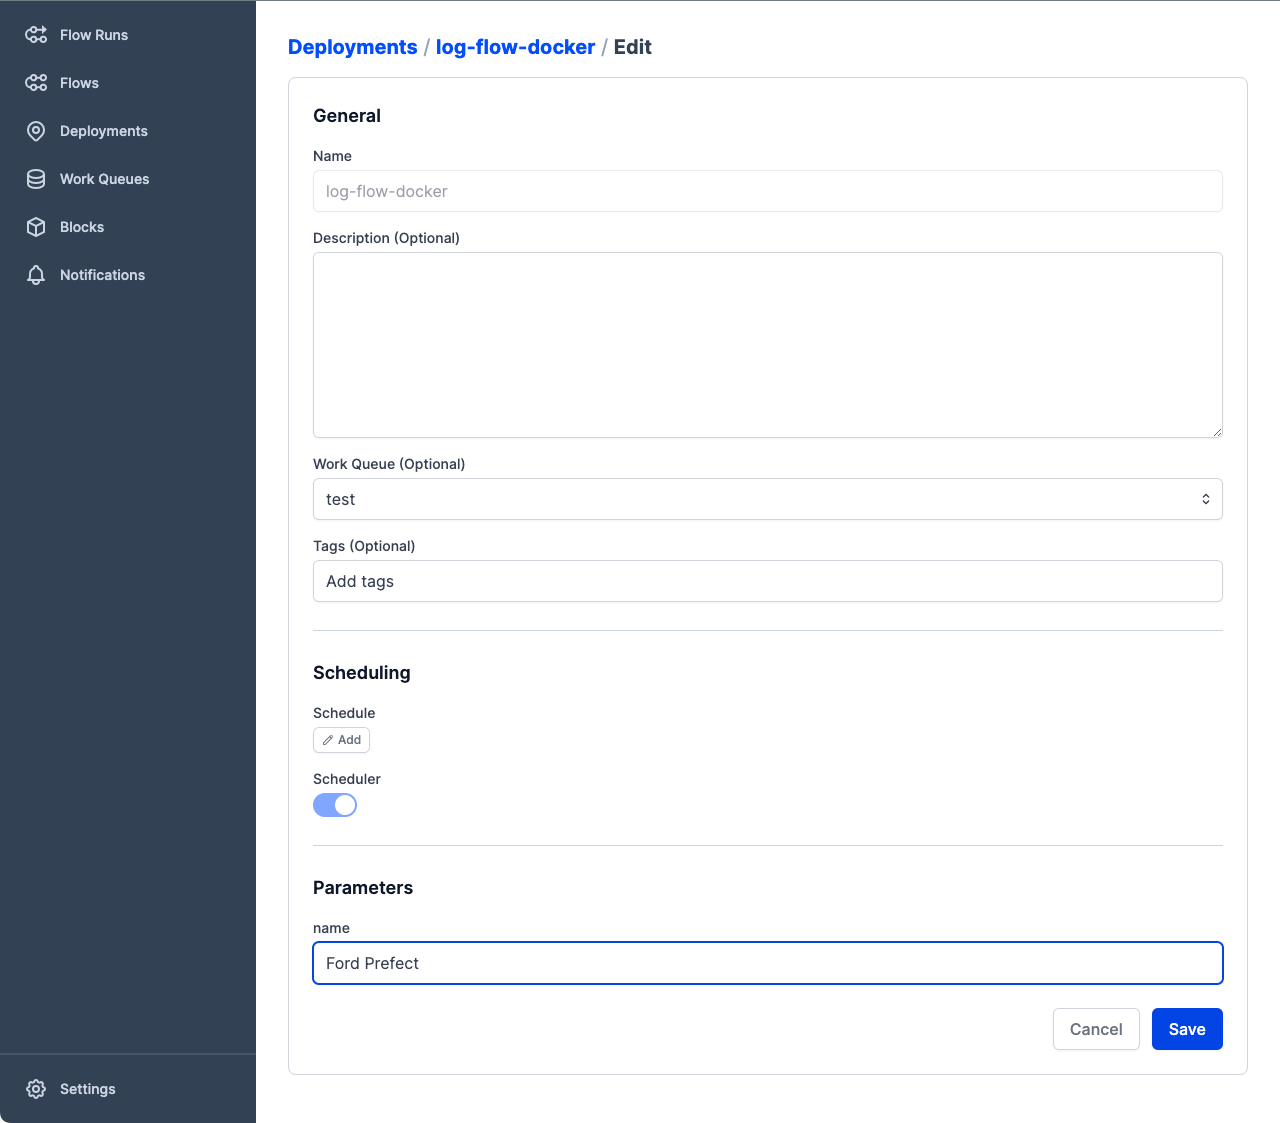Click the Scheduling section heading
Image resolution: width=1280 pixels, height=1123 pixels.
click(x=362, y=673)
